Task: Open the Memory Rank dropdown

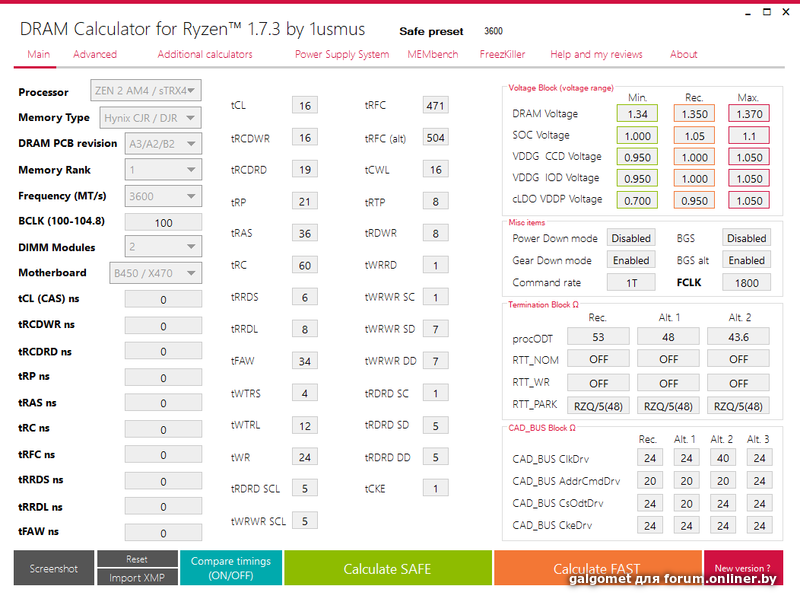Action: coord(163,170)
